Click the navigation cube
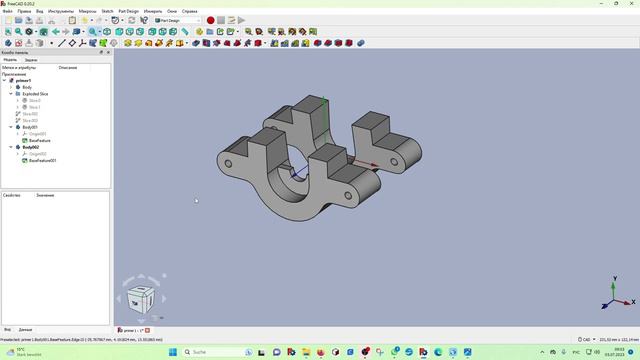The image size is (640, 360). click(x=141, y=299)
